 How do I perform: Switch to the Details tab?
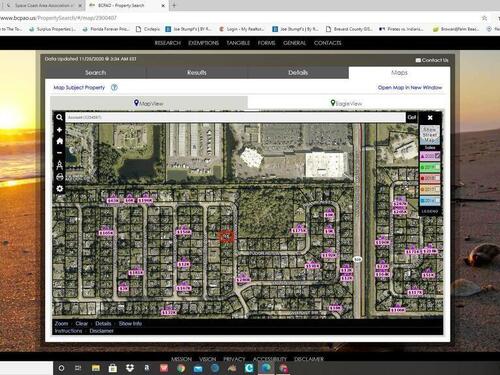click(x=298, y=72)
